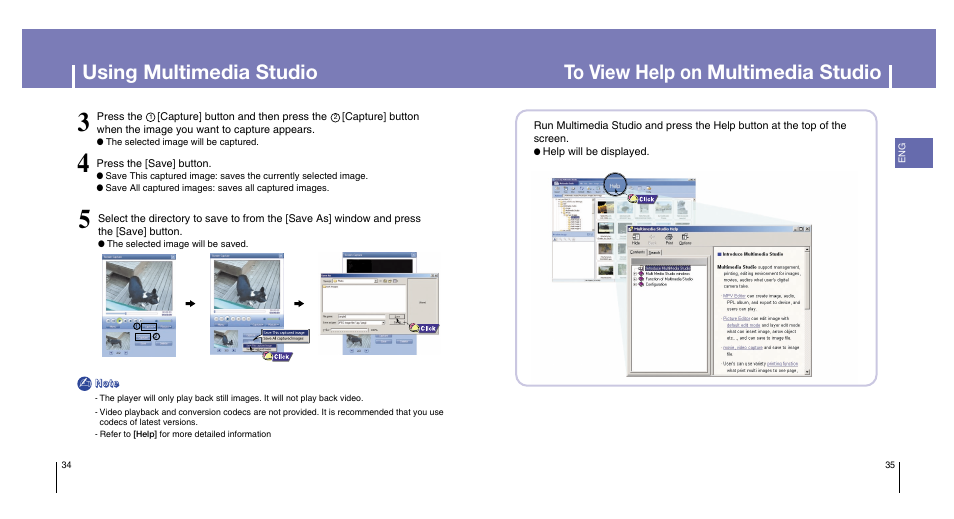Click the File name field in Save As dialog
The image size is (954, 519).
tap(361, 316)
